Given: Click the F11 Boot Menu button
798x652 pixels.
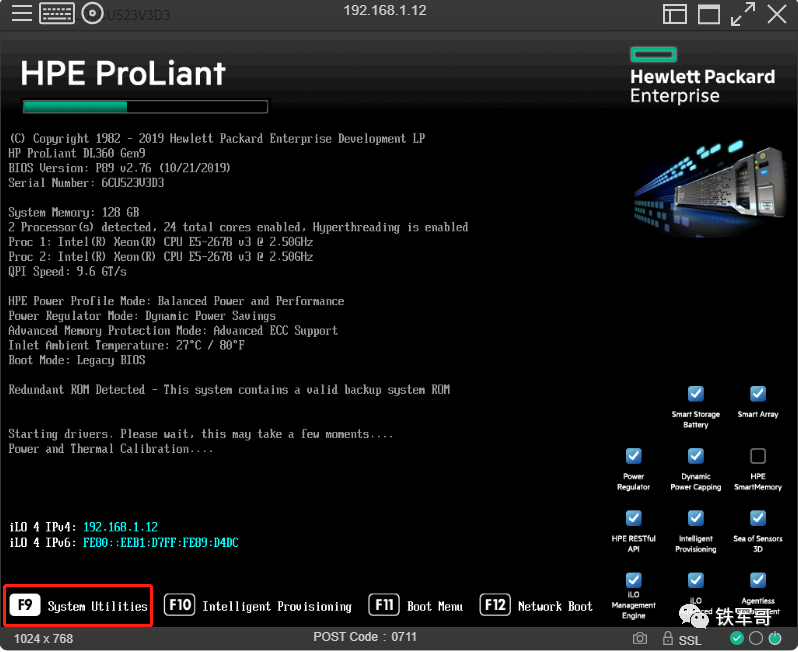Looking at the screenshot, I should click(x=416, y=605).
